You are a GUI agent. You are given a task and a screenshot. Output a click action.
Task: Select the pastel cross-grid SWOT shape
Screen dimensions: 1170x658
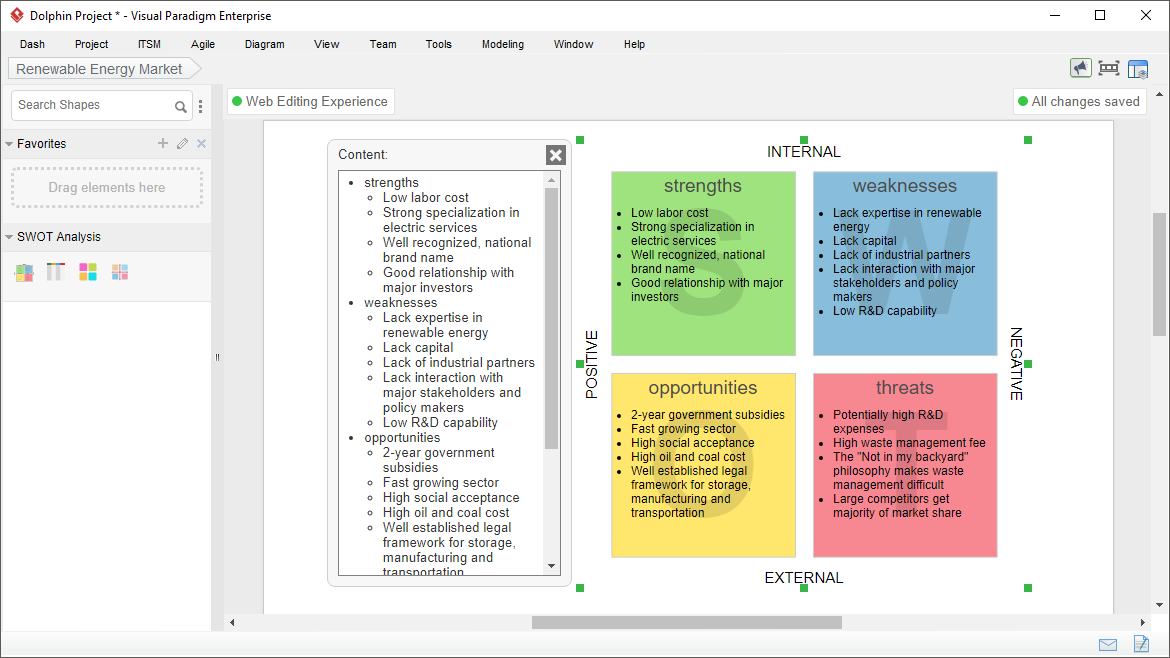119,272
